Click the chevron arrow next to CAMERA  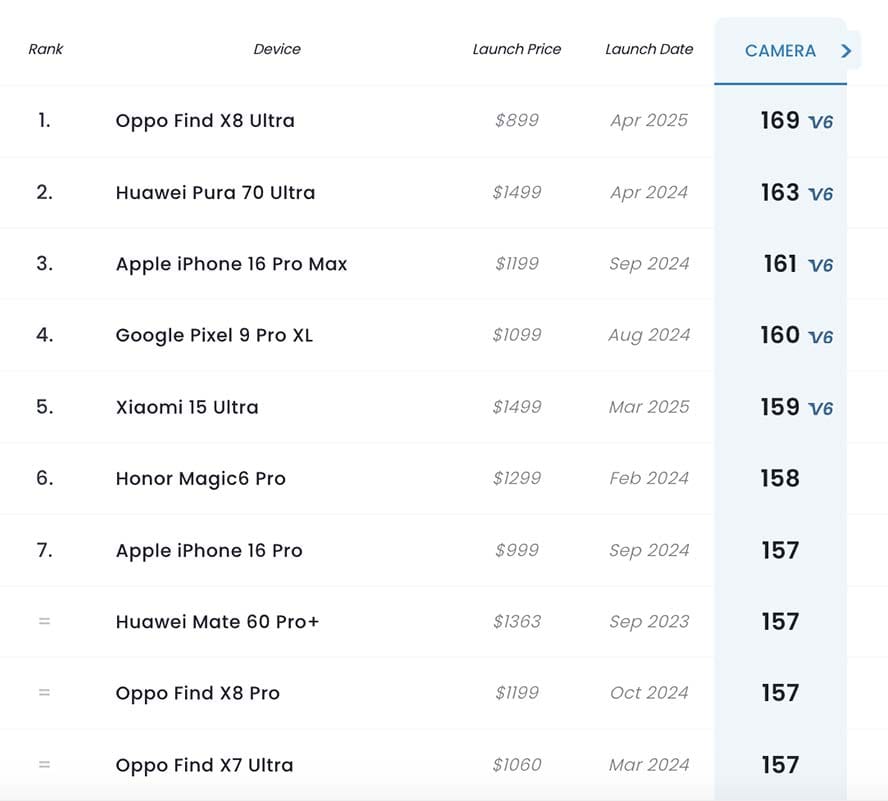coord(846,51)
